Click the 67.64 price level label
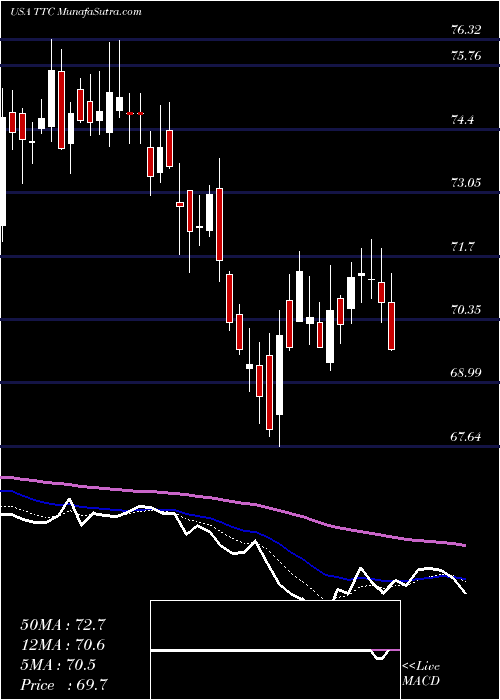 click(x=466, y=436)
